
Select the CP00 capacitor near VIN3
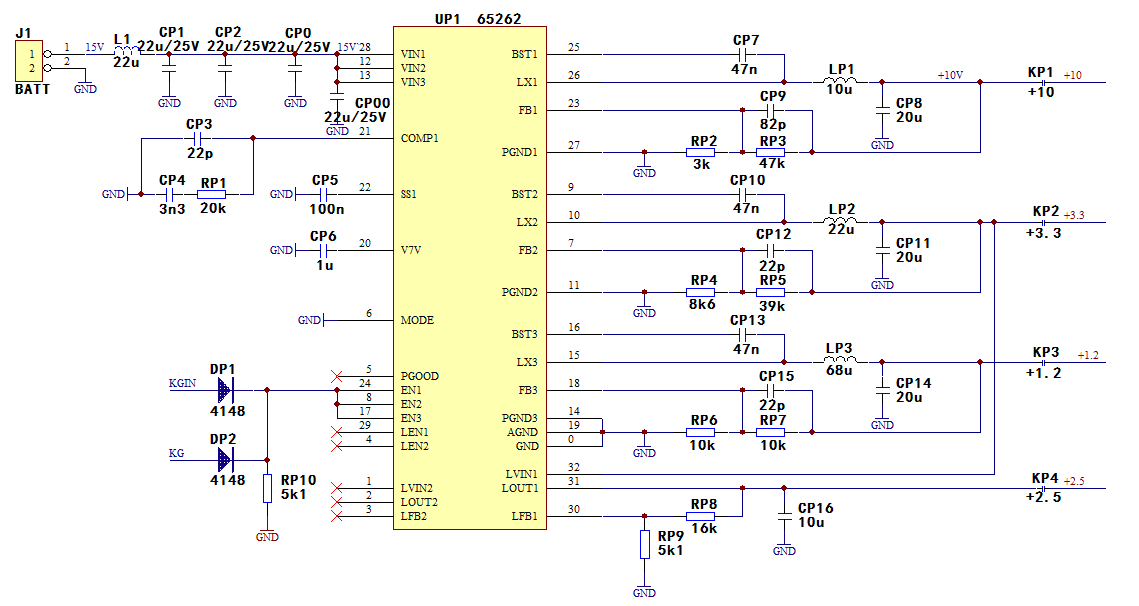pyautogui.click(x=337, y=95)
